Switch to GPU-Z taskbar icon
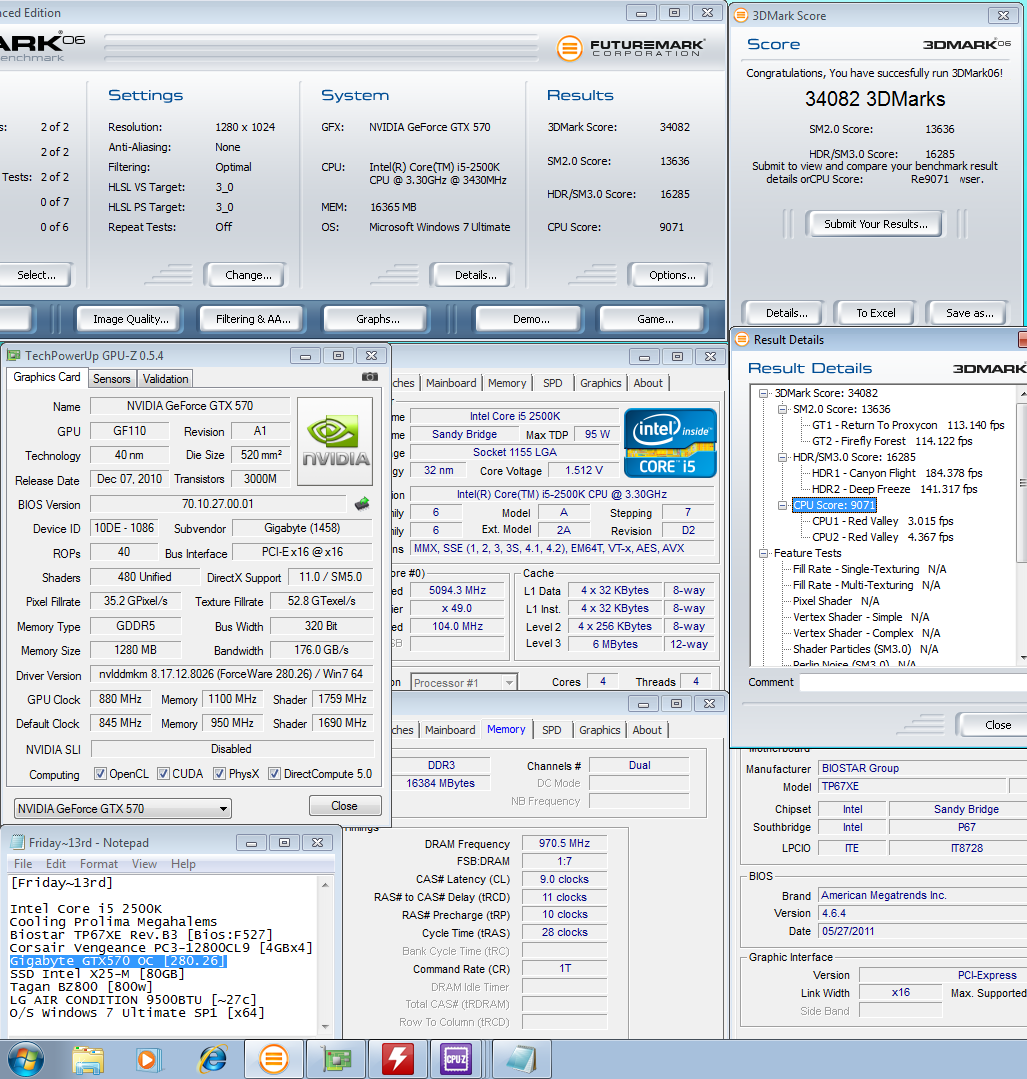This screenshot has width=1027, height=1079. pos(335,1059)
